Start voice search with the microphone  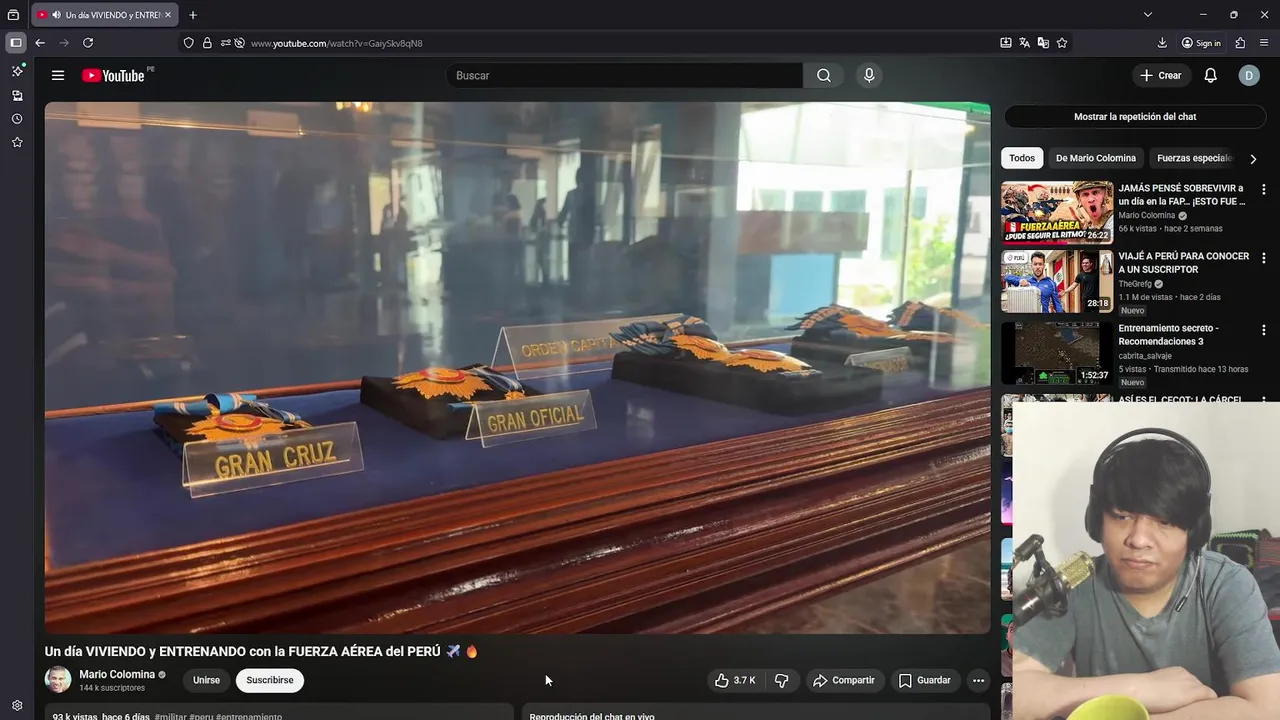[869, 75]
